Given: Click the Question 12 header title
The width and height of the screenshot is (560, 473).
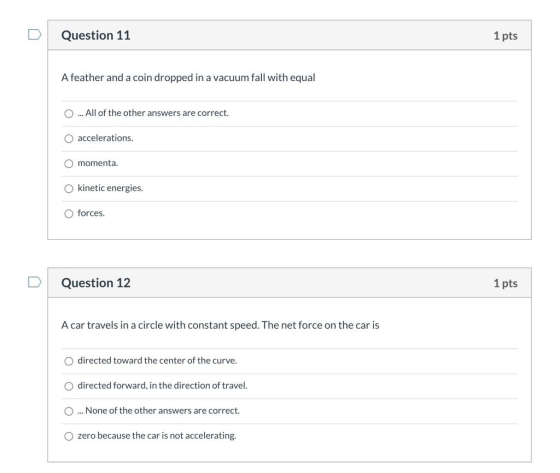Looking at the screenshot, I should tap(96, 283).
